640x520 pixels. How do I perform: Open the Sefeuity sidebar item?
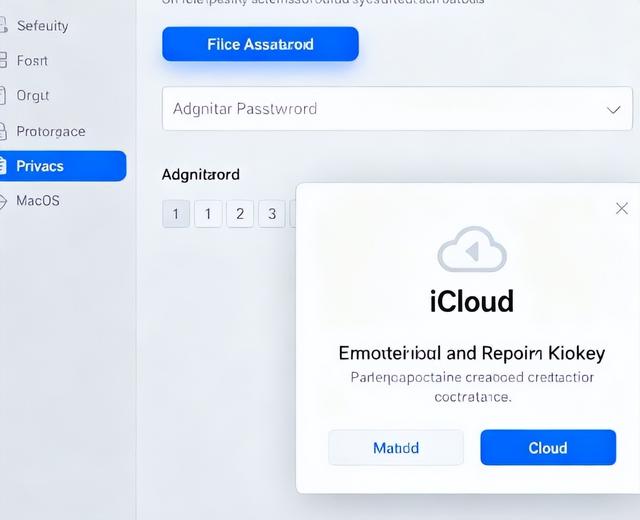(x=42, y=26)
